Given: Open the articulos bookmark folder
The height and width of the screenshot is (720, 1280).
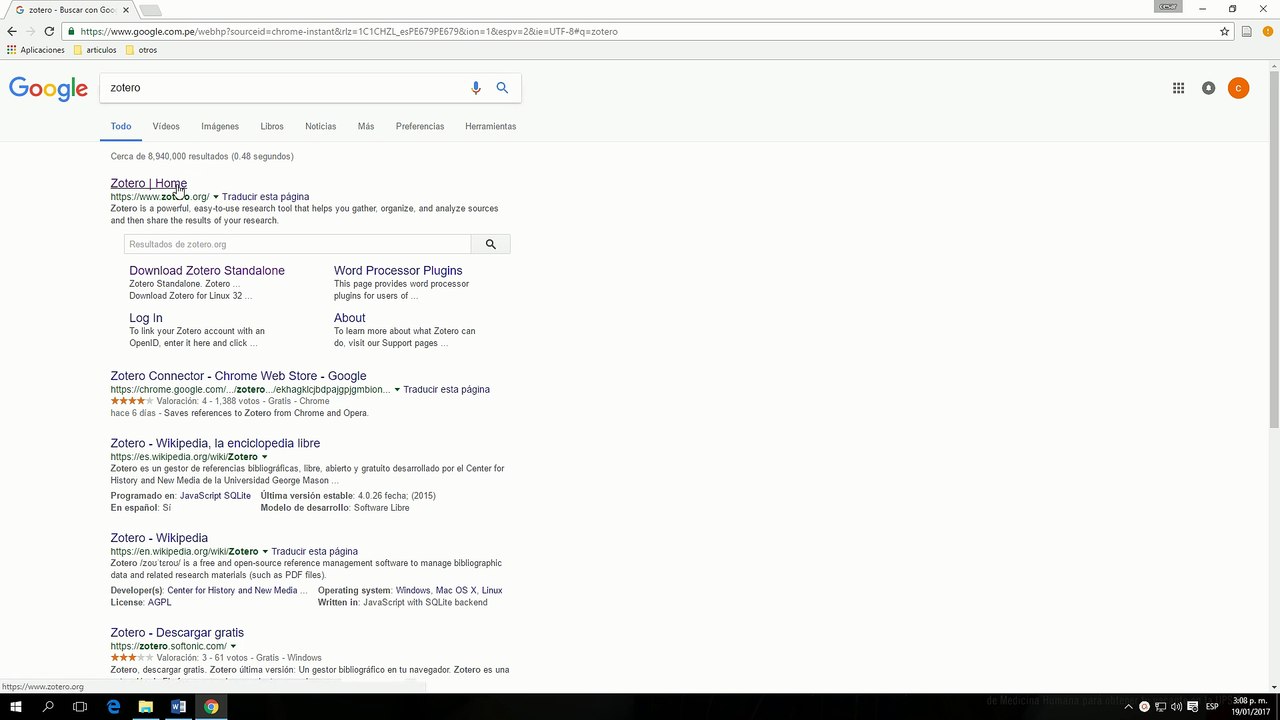Looking at the screenshot, I should pos(95,50).
